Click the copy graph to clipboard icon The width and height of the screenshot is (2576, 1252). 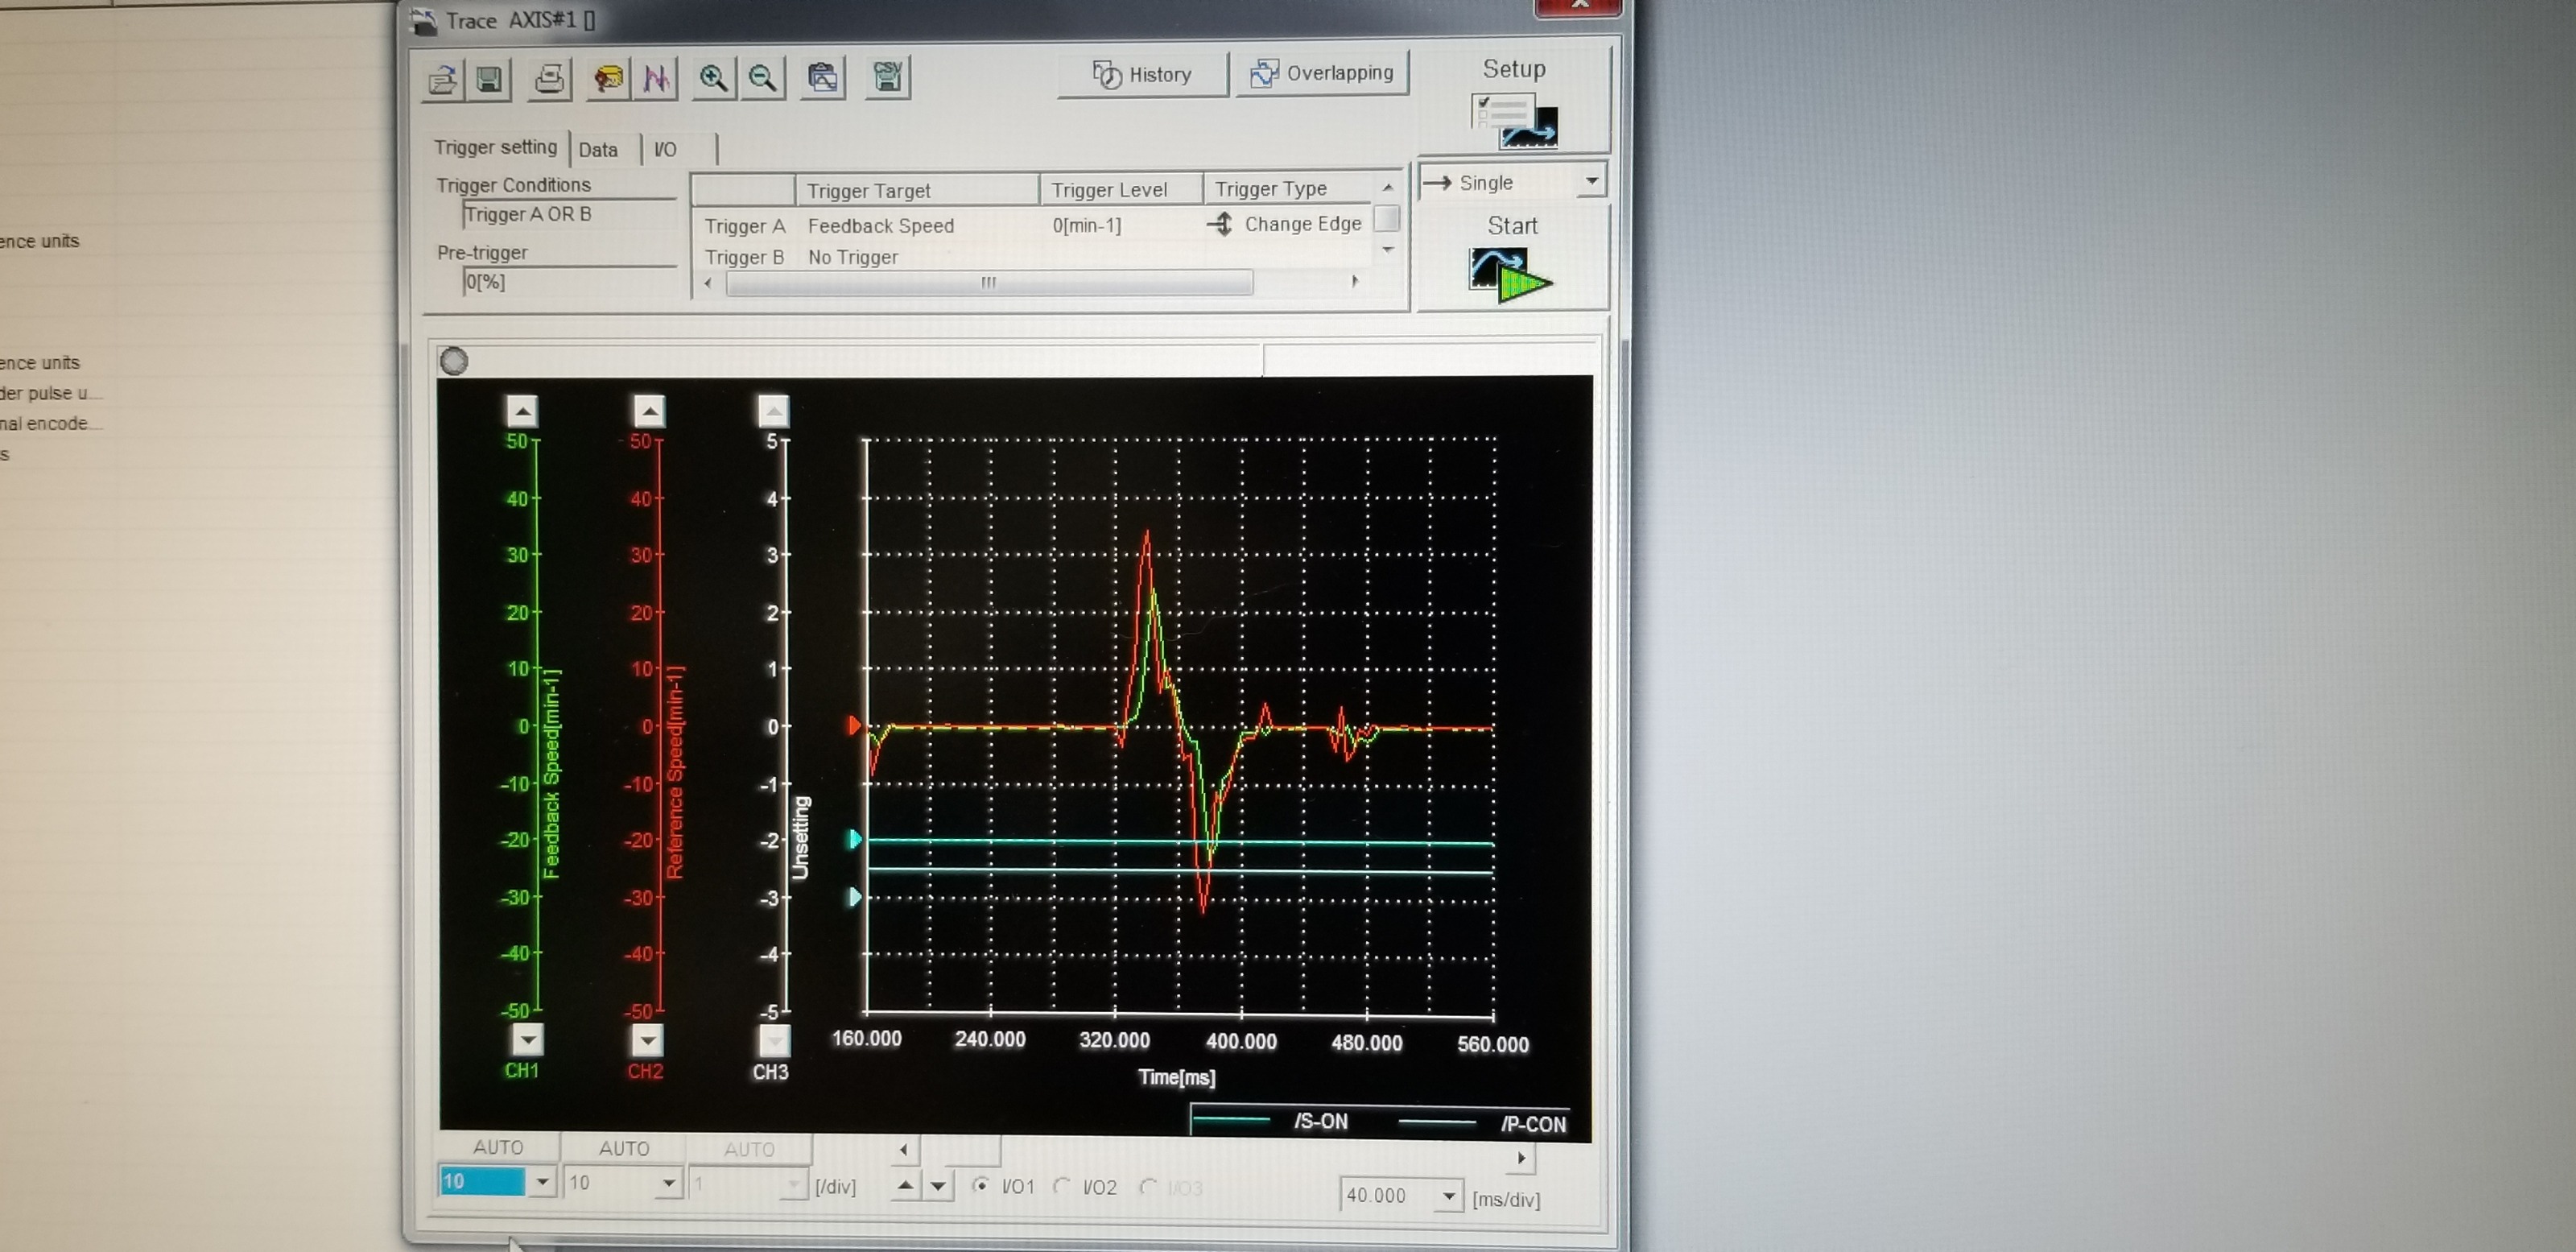coord(823,78)
